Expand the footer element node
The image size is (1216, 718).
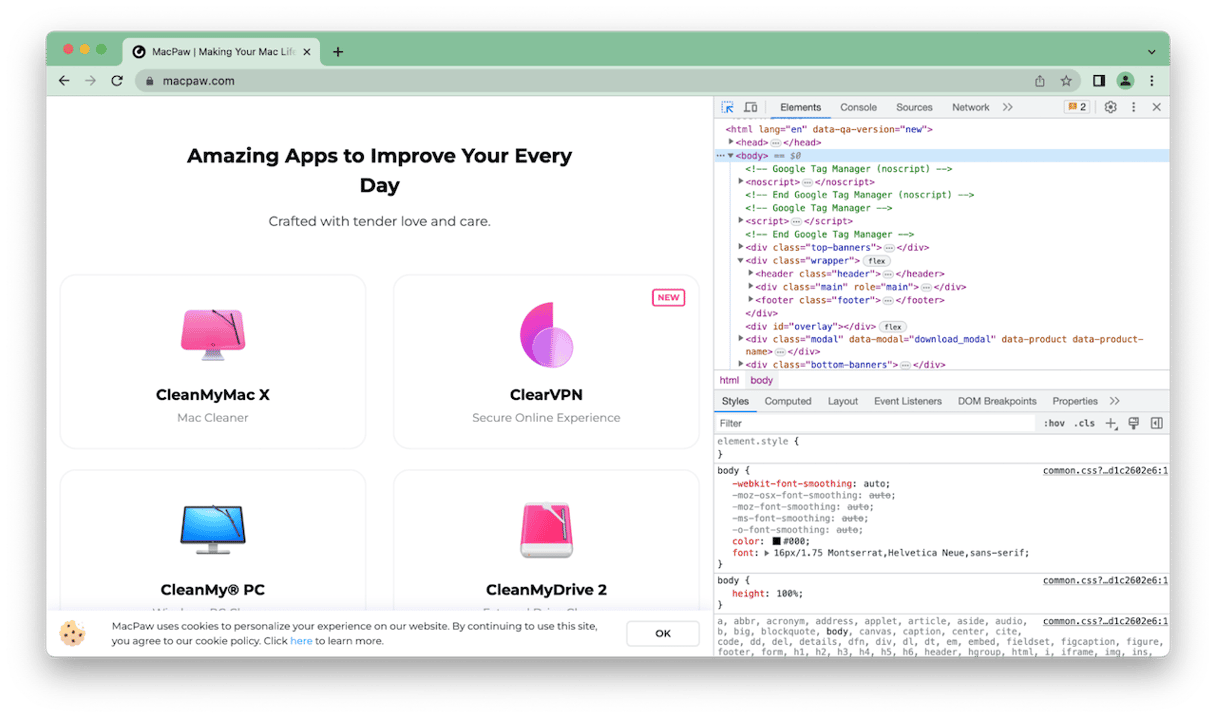(x=751, y=300)
